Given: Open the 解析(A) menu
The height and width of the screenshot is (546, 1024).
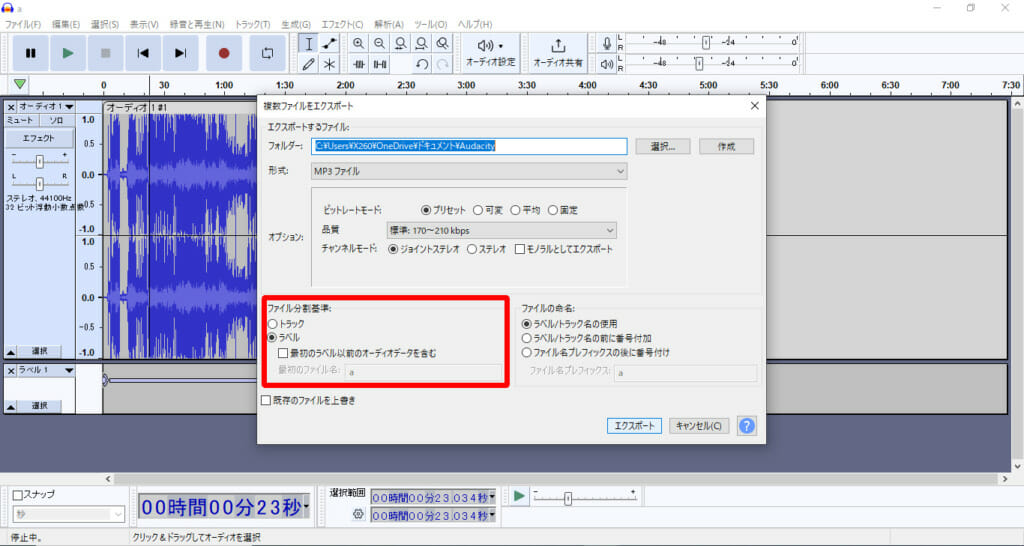Looking at the screenshot, I should (389, 24).
